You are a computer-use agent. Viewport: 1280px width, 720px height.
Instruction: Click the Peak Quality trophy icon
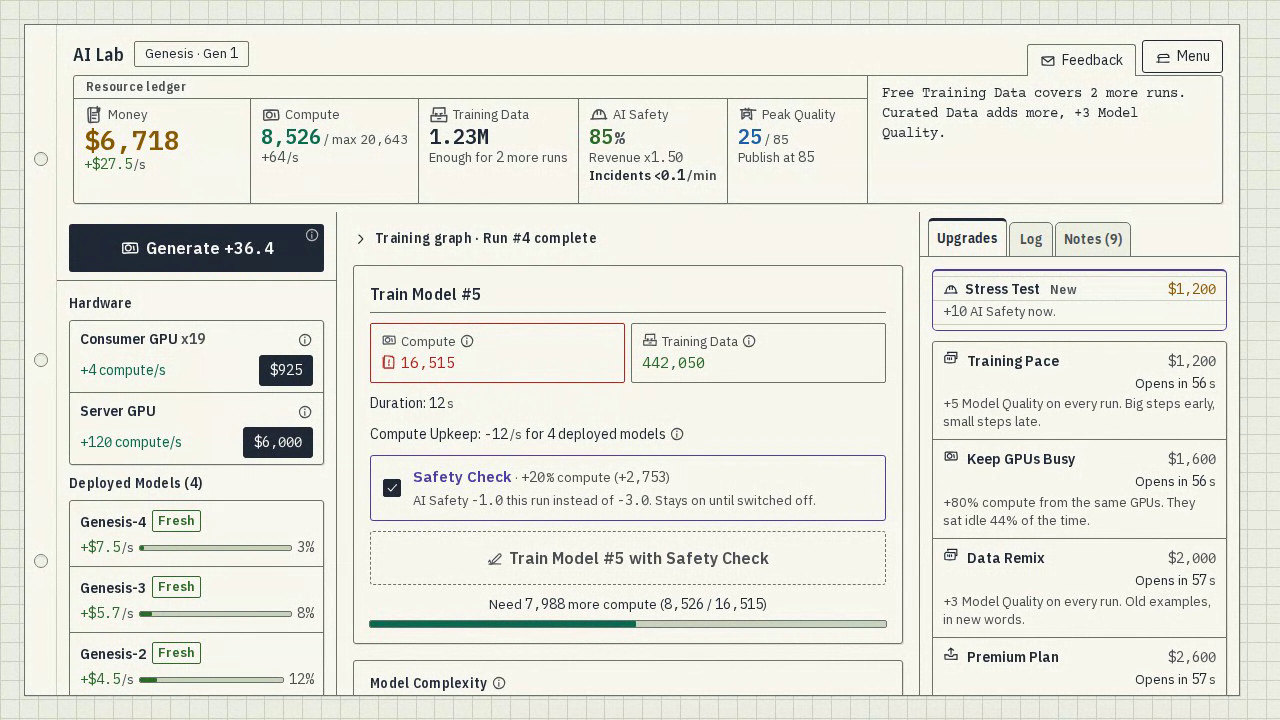(x=747, y=115)
